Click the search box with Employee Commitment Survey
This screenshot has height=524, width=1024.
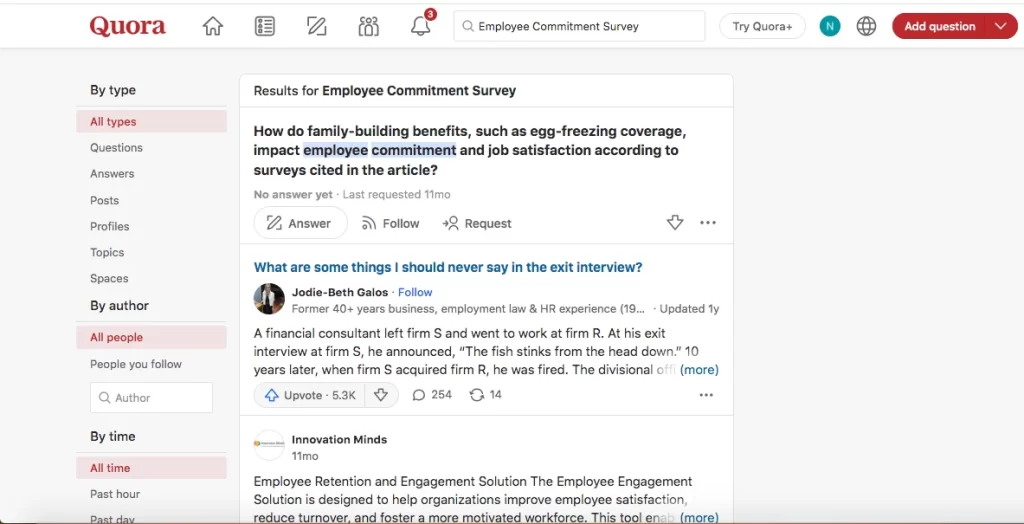579,26
